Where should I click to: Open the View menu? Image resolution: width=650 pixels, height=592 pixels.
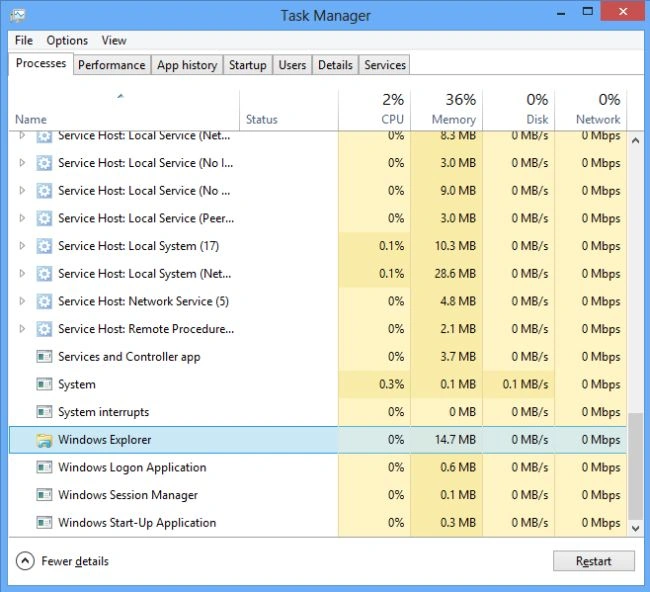pyautogui.click(x=114, y=41)
